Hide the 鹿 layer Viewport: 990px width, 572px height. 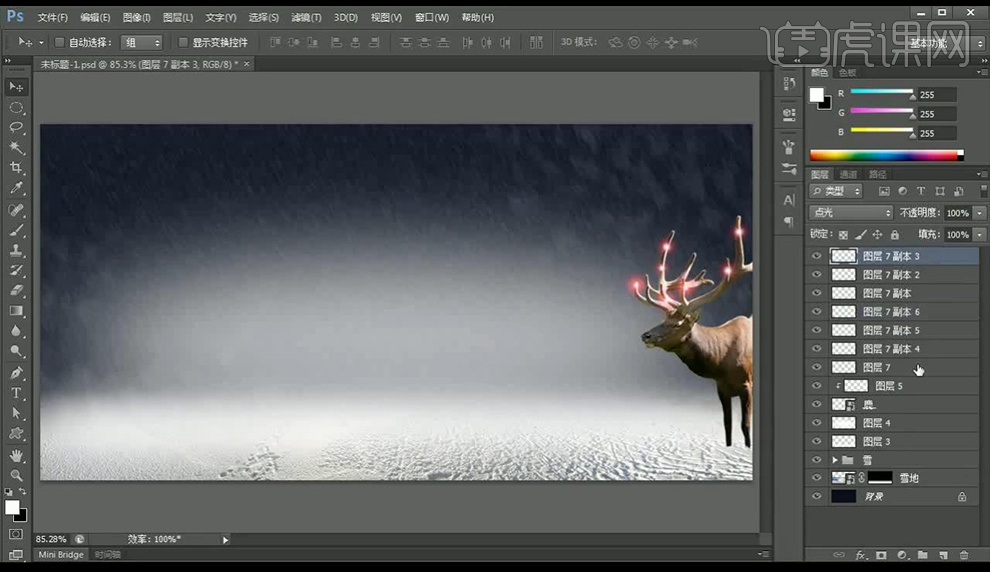816,404
